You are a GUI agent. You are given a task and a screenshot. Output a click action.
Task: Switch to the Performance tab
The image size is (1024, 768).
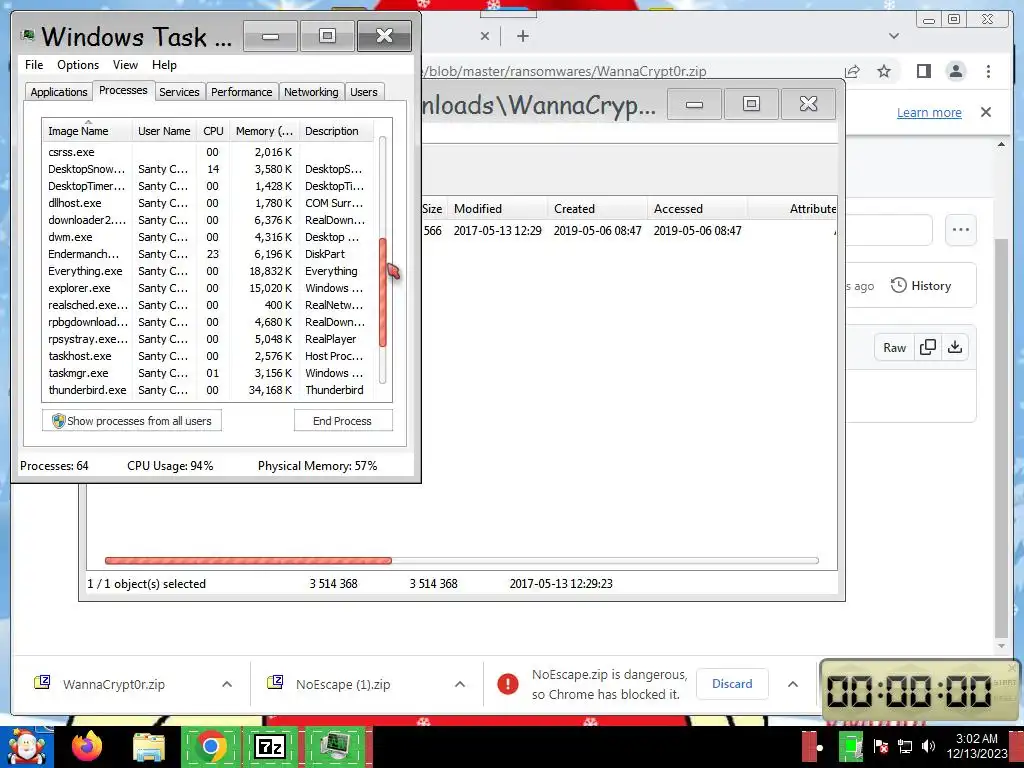pyautogui.click(x=242, y=92)
